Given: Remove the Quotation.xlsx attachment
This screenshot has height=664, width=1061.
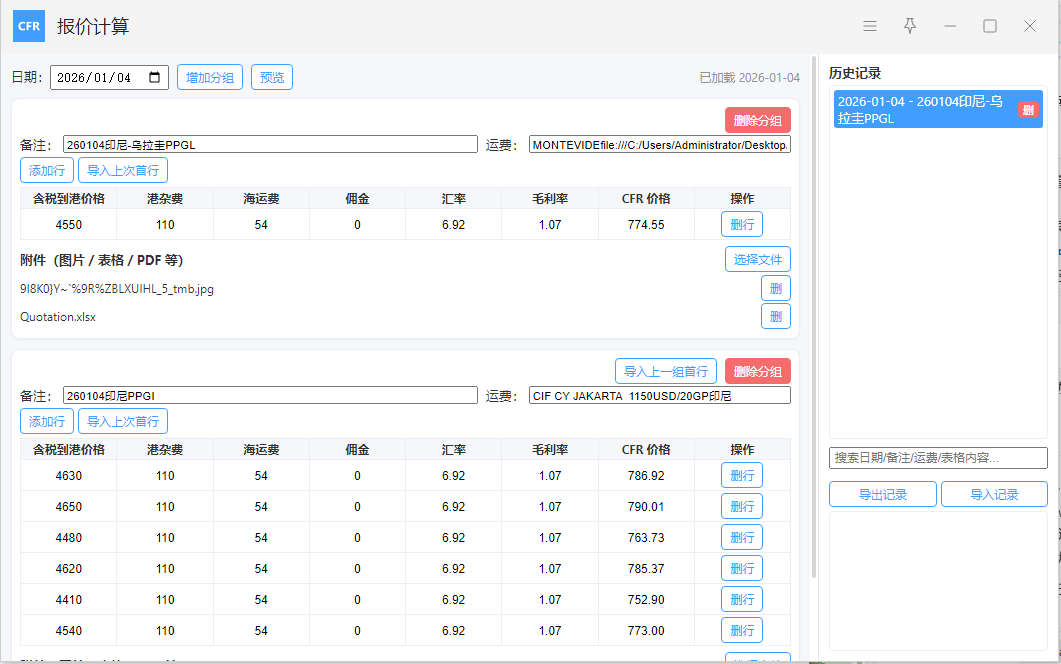Looking at the screenshot, I should tap(775, 317).
